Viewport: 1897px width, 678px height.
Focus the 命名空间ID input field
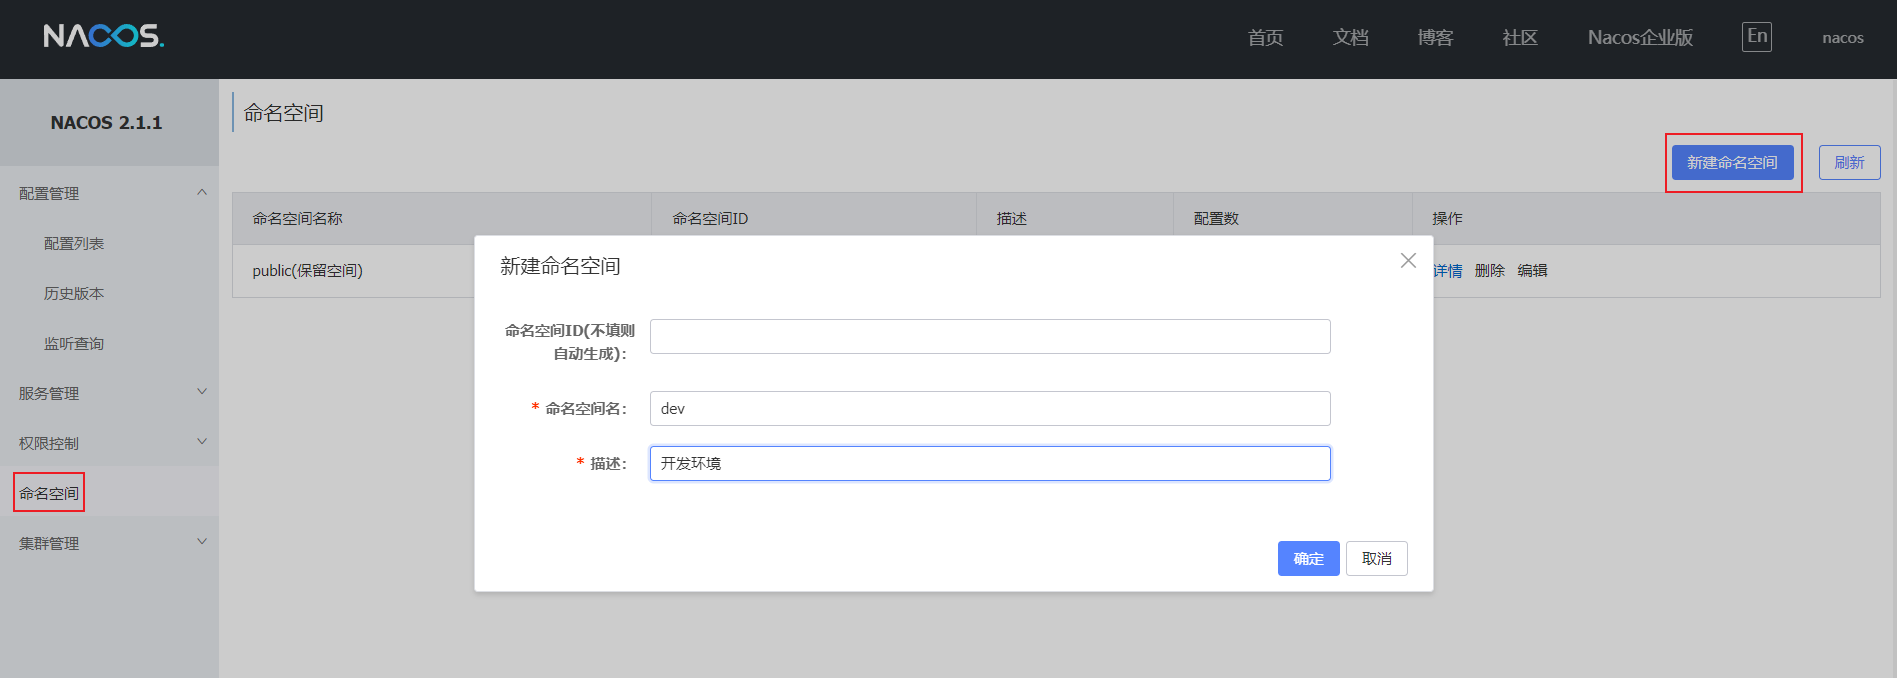click(990, 336)
